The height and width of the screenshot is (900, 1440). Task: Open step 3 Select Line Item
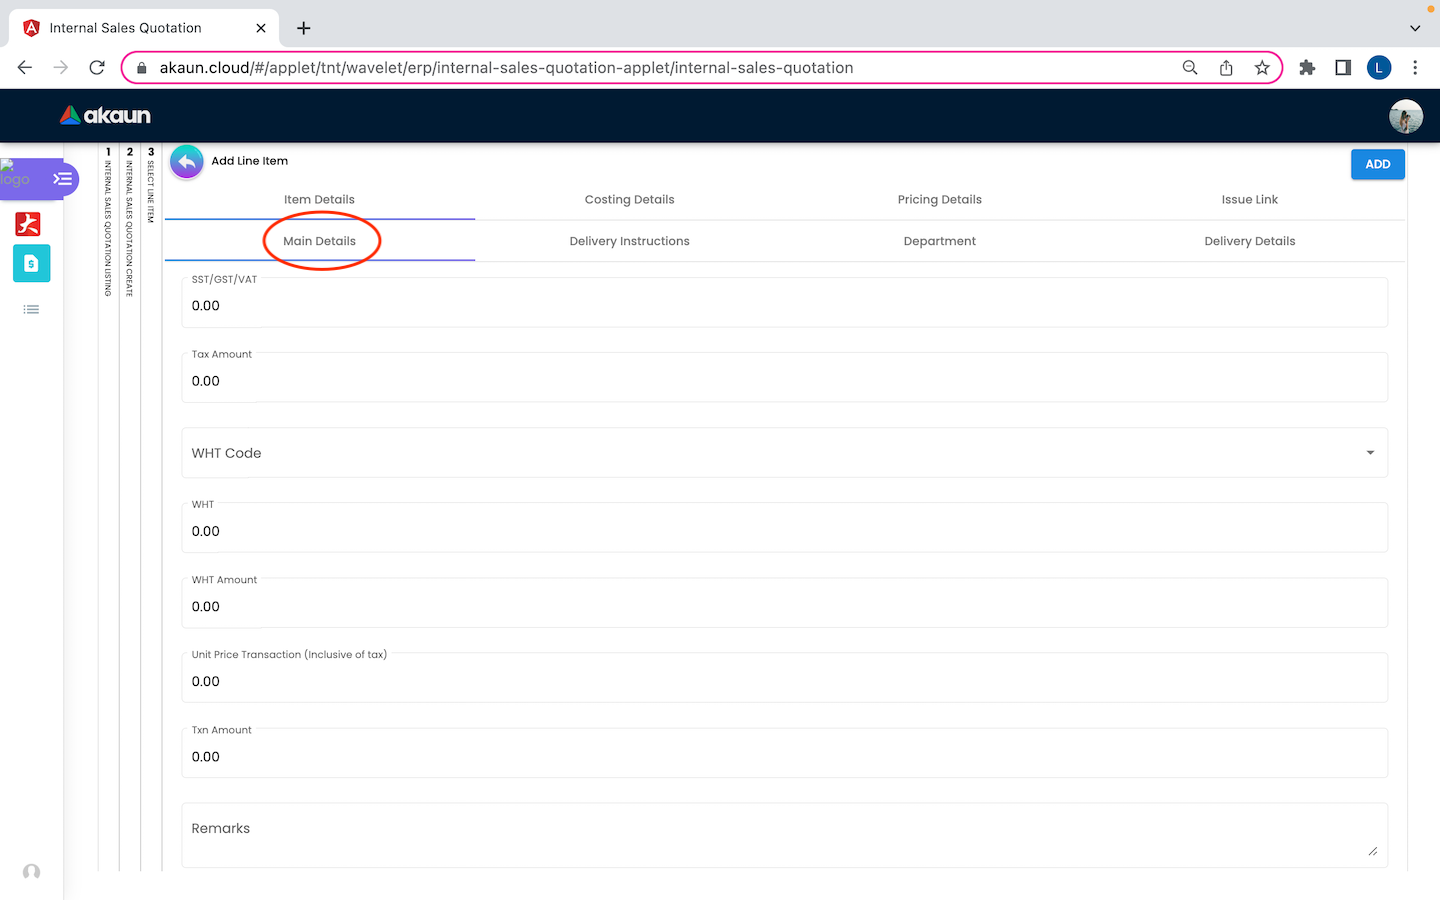click(x=151, y=185)
